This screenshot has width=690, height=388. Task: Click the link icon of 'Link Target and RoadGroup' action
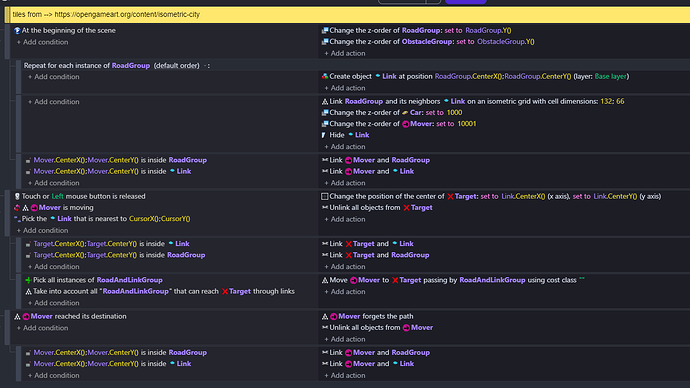pyautogui.click(x=325, y=255)
